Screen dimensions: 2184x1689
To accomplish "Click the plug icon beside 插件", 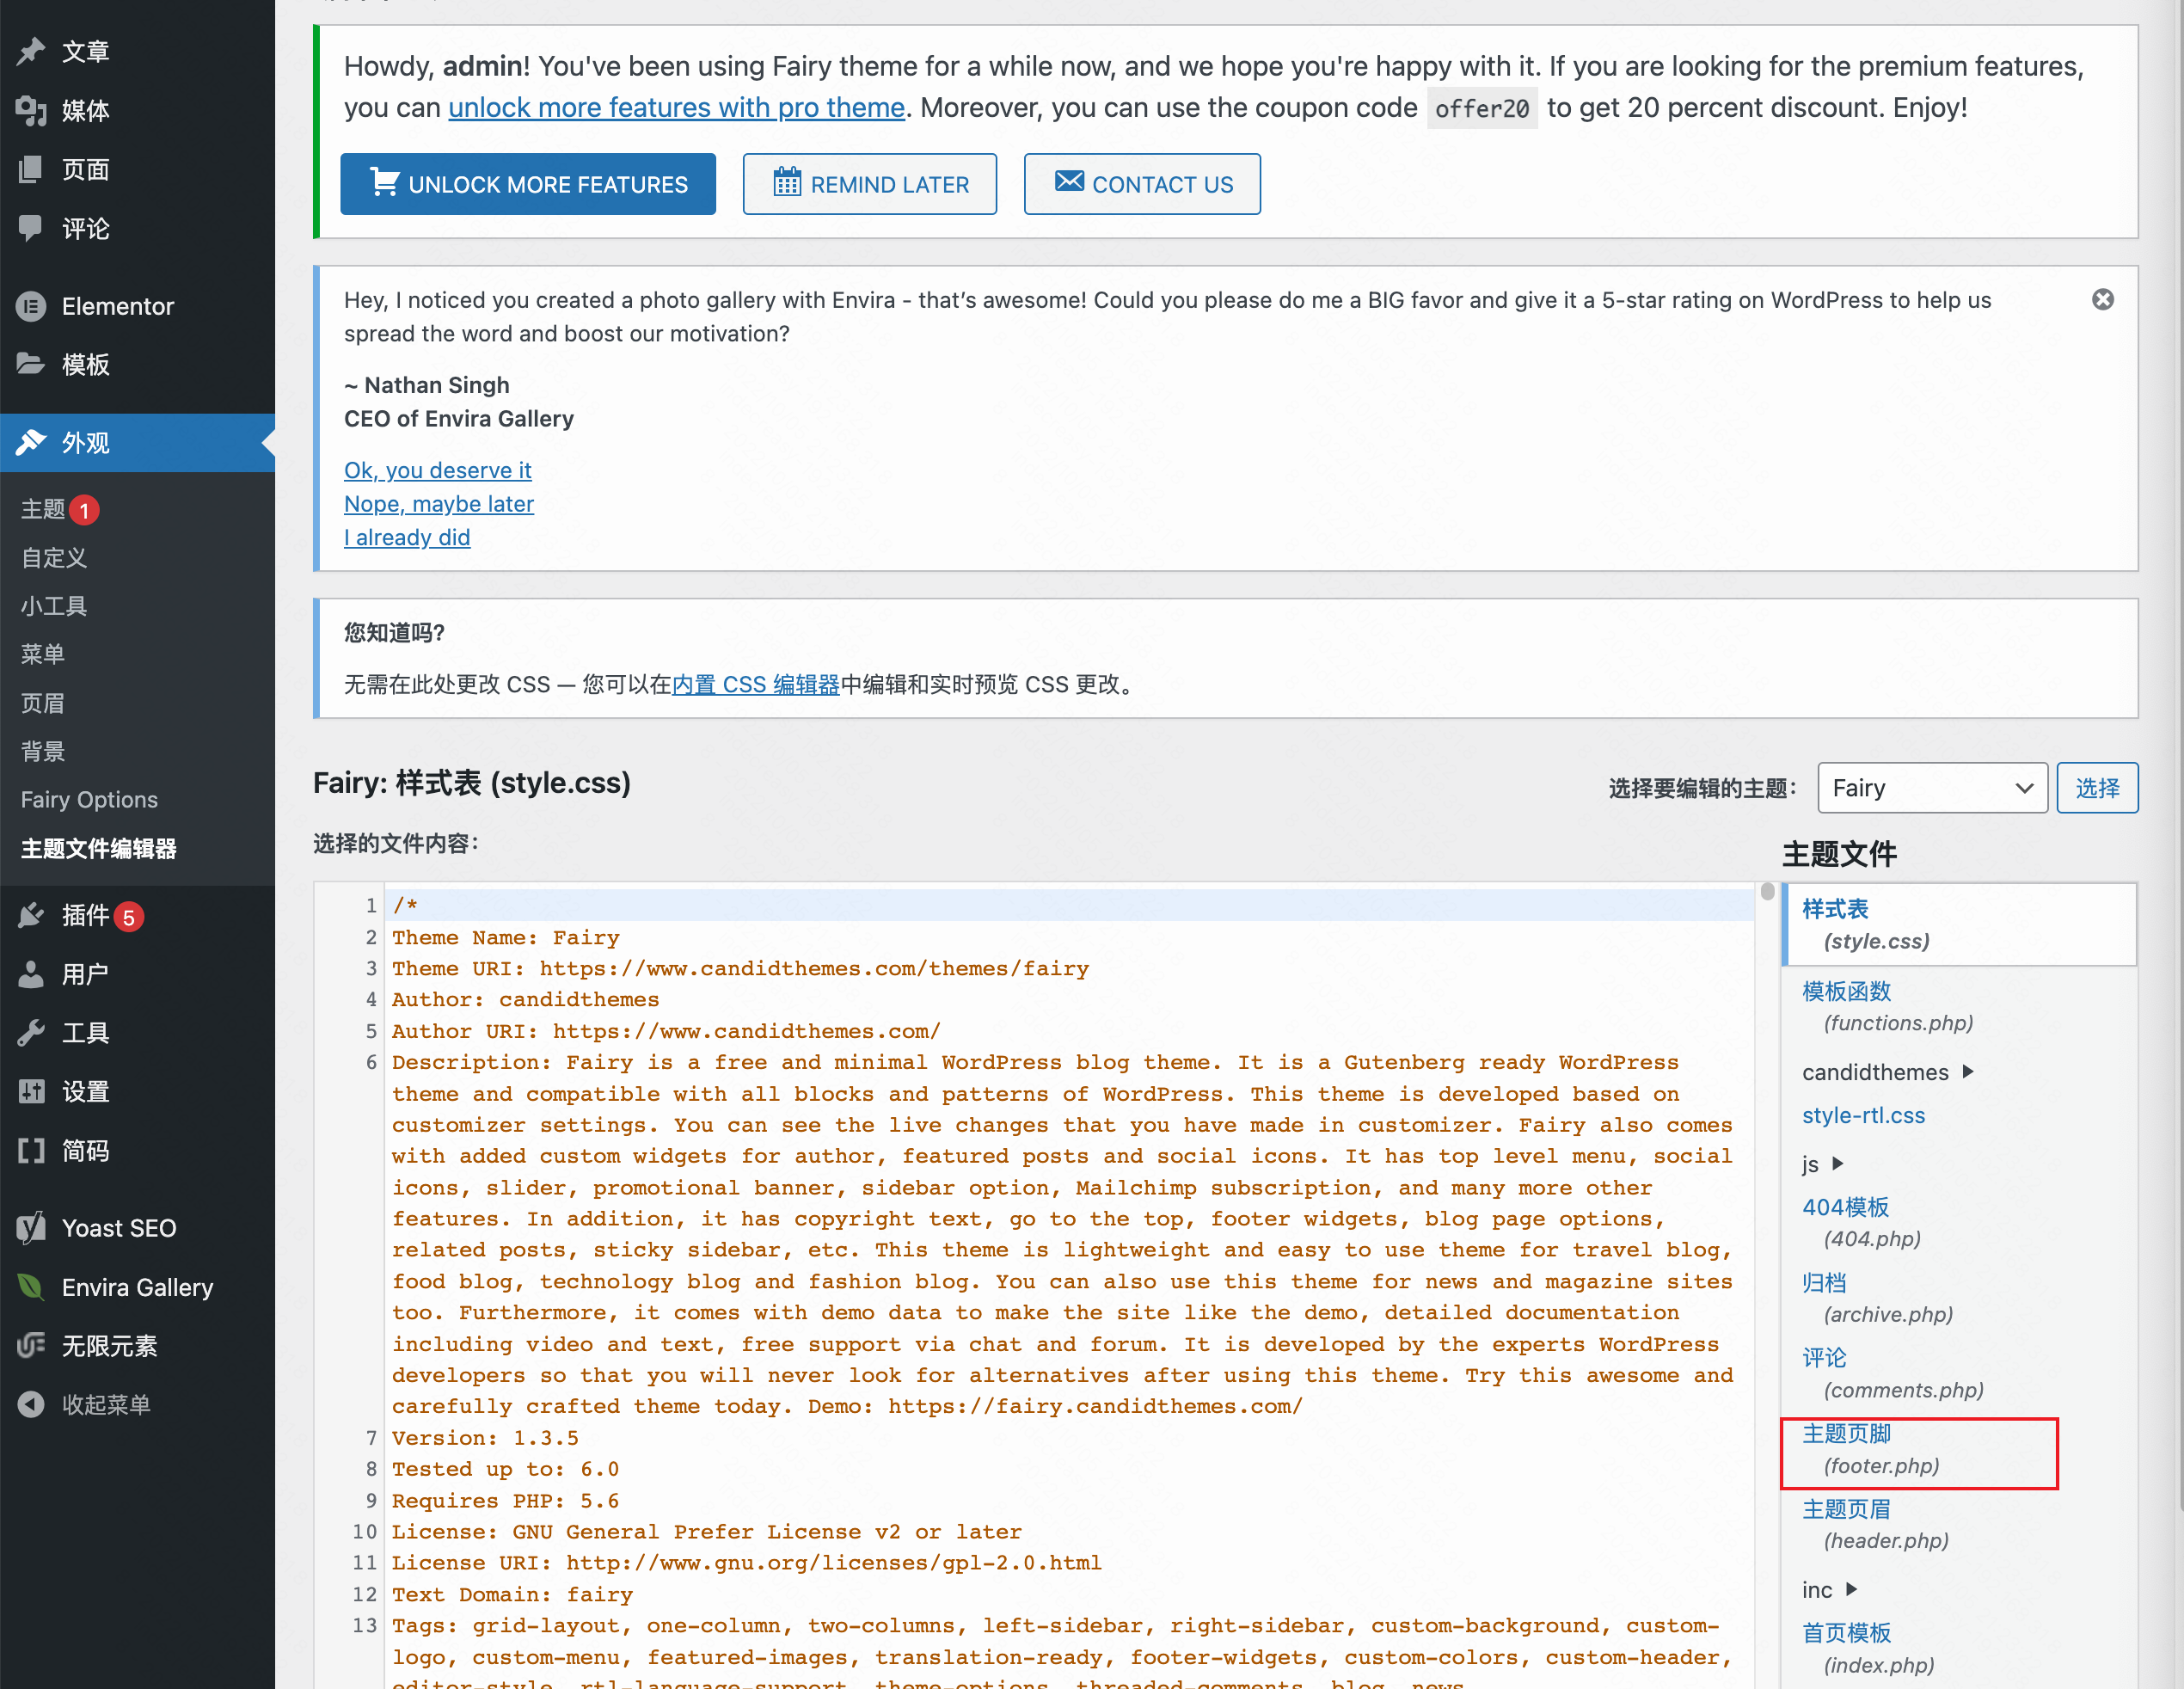I will [31, 915].
